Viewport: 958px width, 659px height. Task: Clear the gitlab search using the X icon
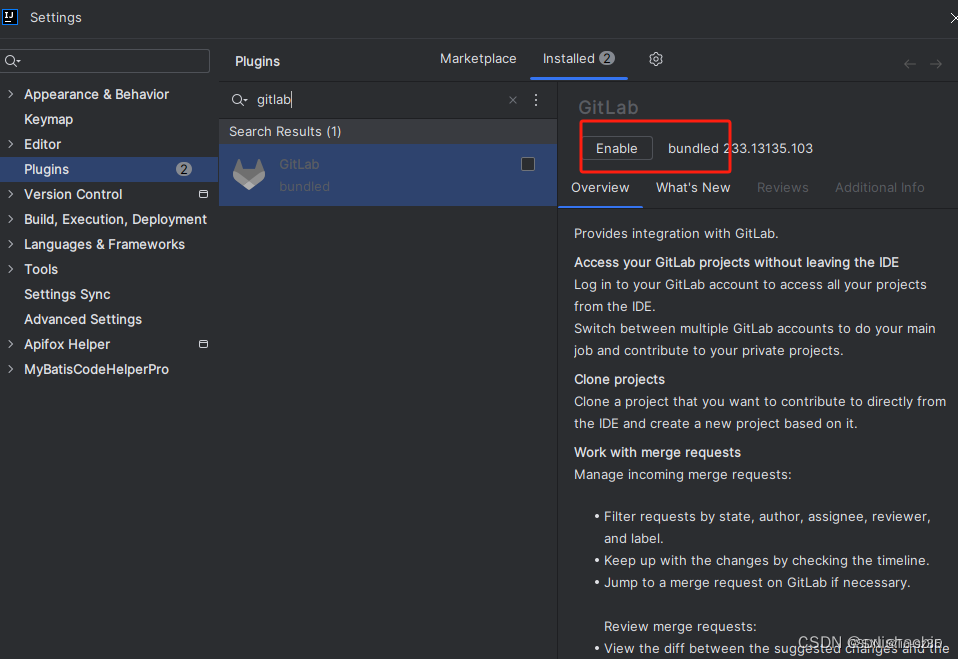coord(513,100)
